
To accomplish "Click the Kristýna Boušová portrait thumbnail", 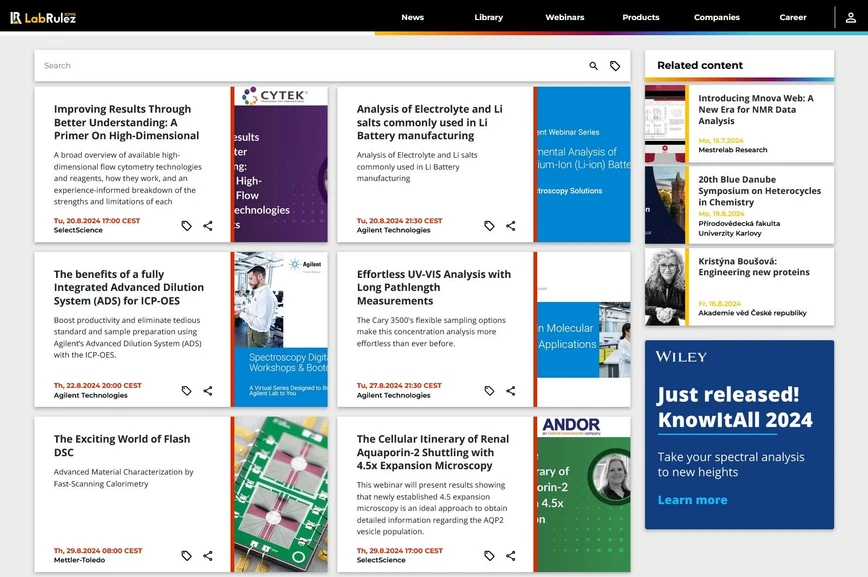I will click(x=665, y=287).
